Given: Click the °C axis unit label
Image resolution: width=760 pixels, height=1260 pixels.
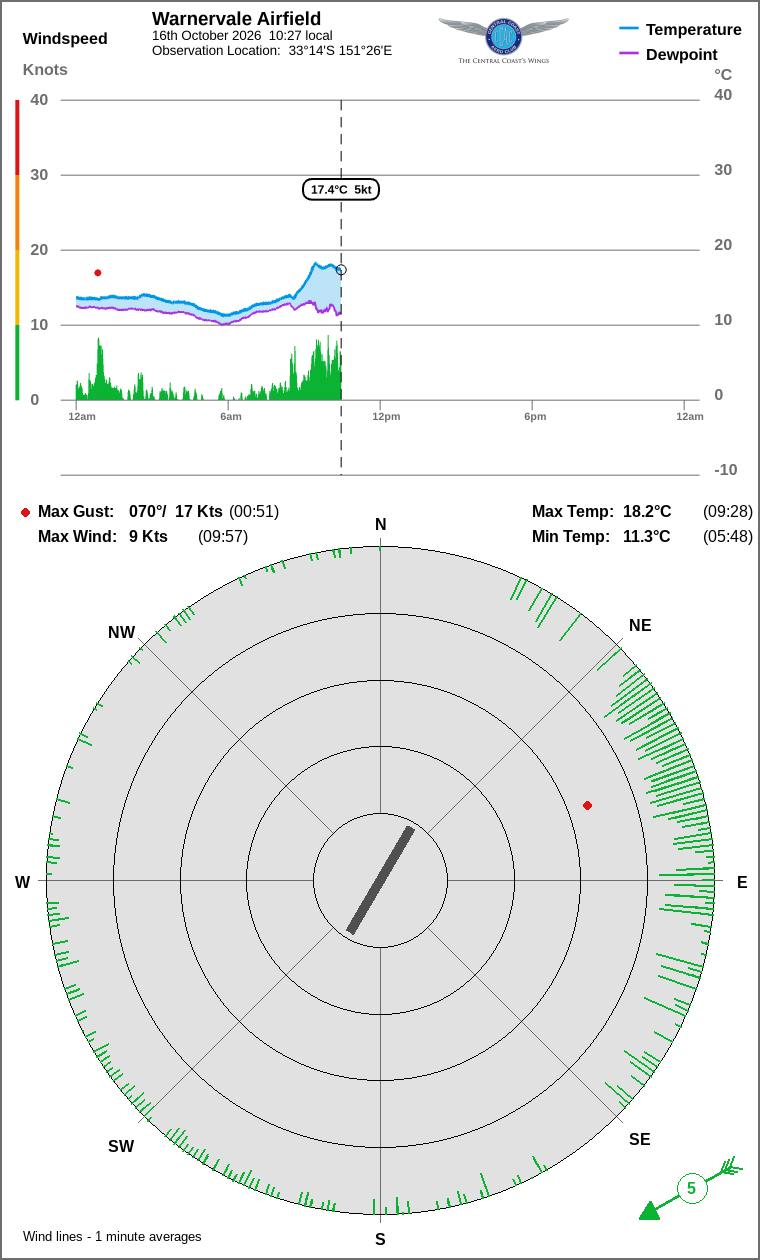Looking at the screenshot, I should (723, 75).
